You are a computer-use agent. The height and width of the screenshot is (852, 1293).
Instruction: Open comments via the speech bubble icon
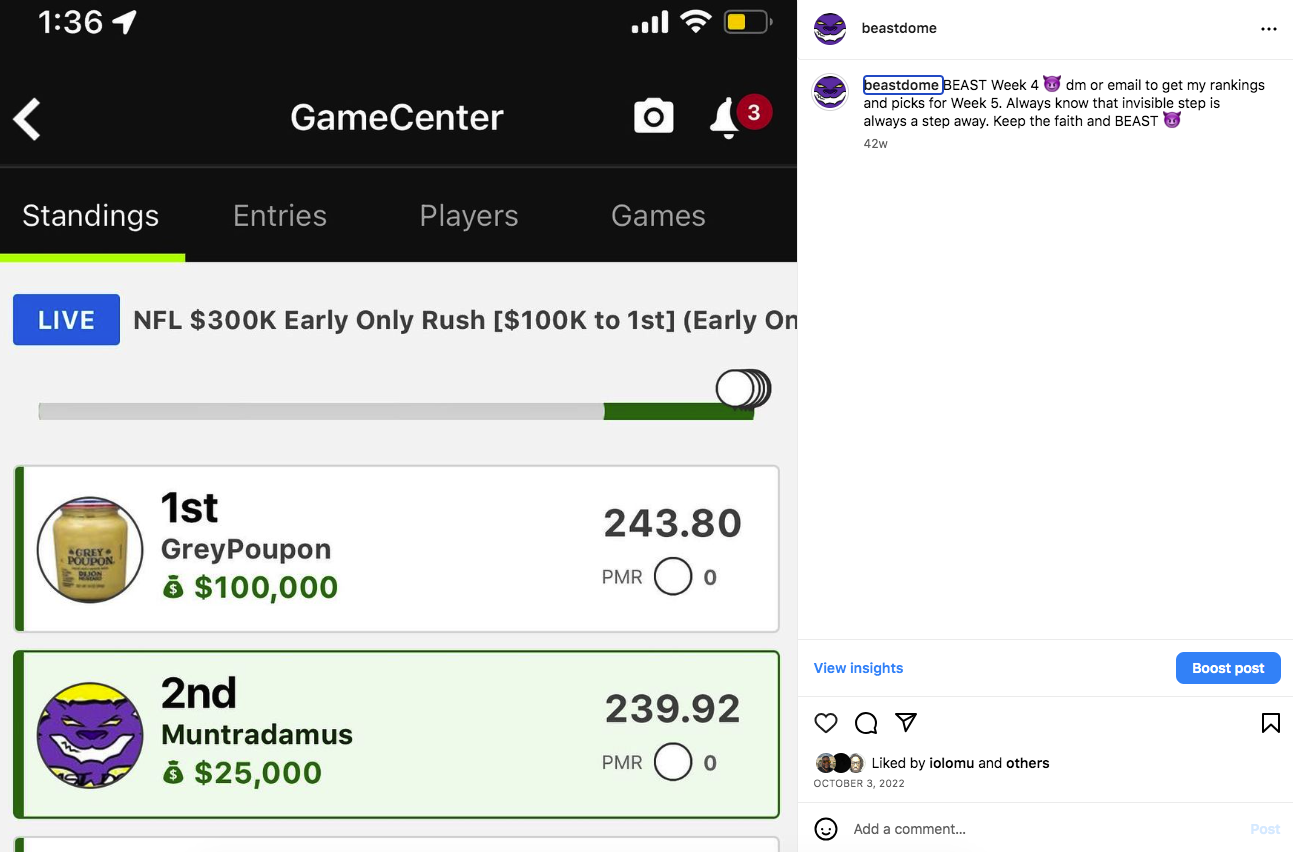point(866,723)
